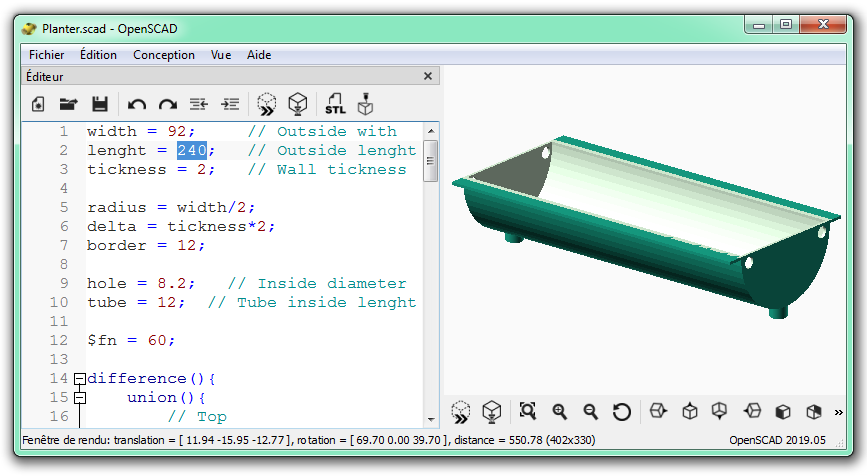
Task: Click the editor vertical scrollbar thumb
Action: [431, 161]
